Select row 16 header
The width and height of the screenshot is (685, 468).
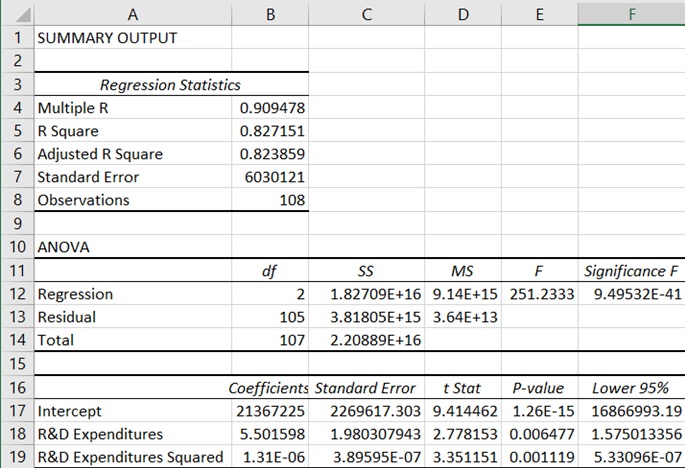pos(17,388)
